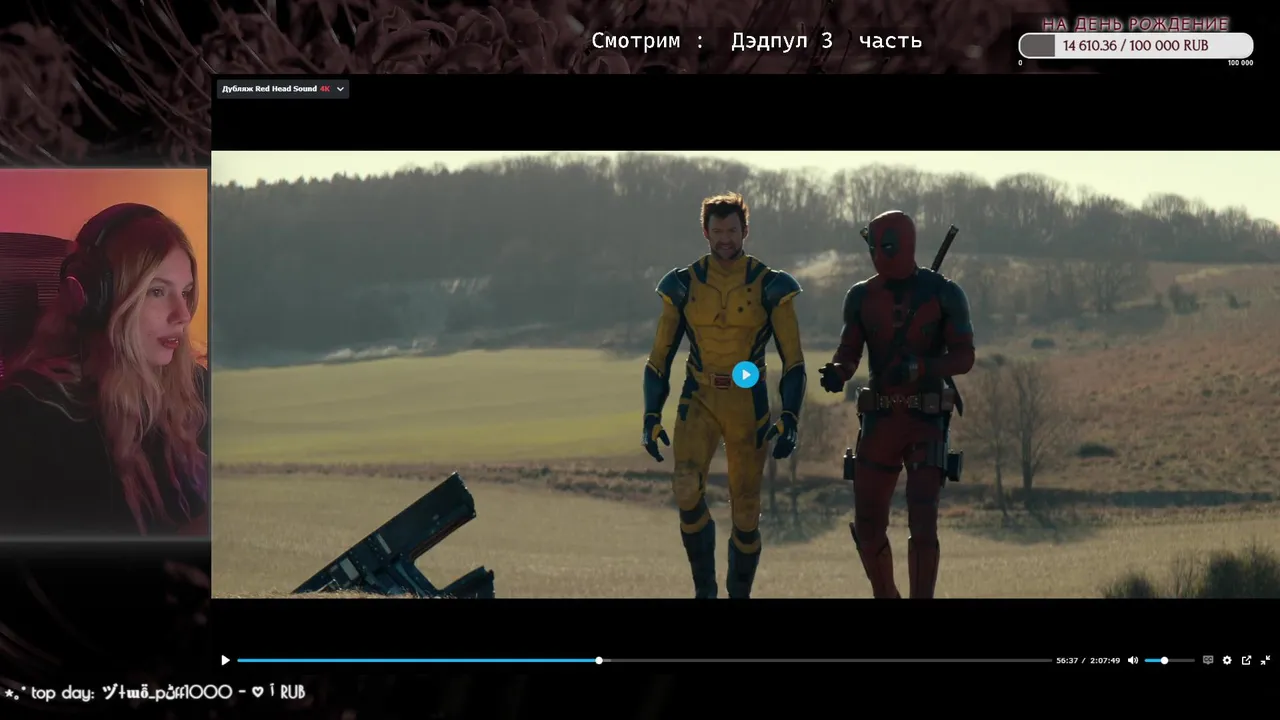Screen dimensions: 1280x720
Task: Click the donation goal progress bar
Action: pyautogui.click(x=1136, y=46)
